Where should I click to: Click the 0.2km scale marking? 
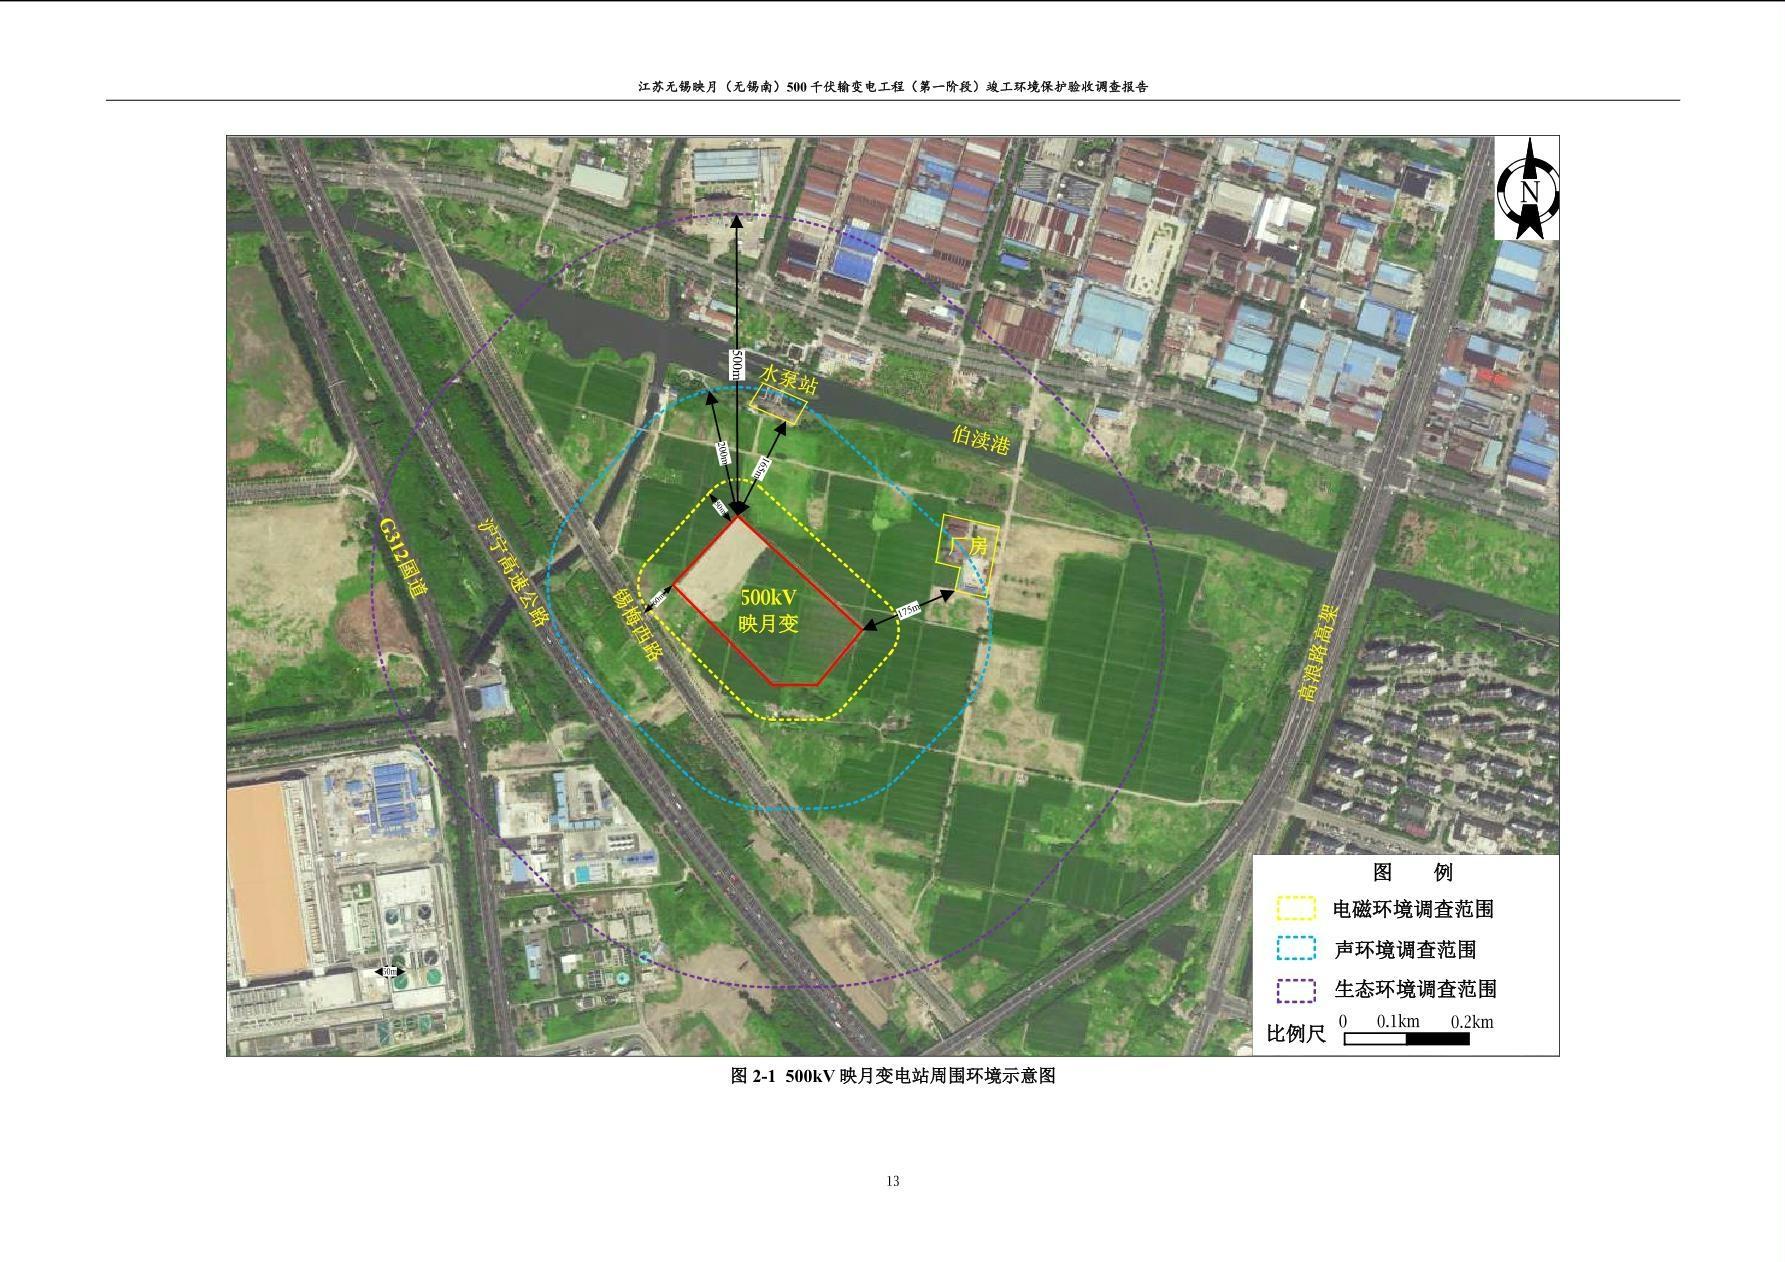[1471, 1021]
